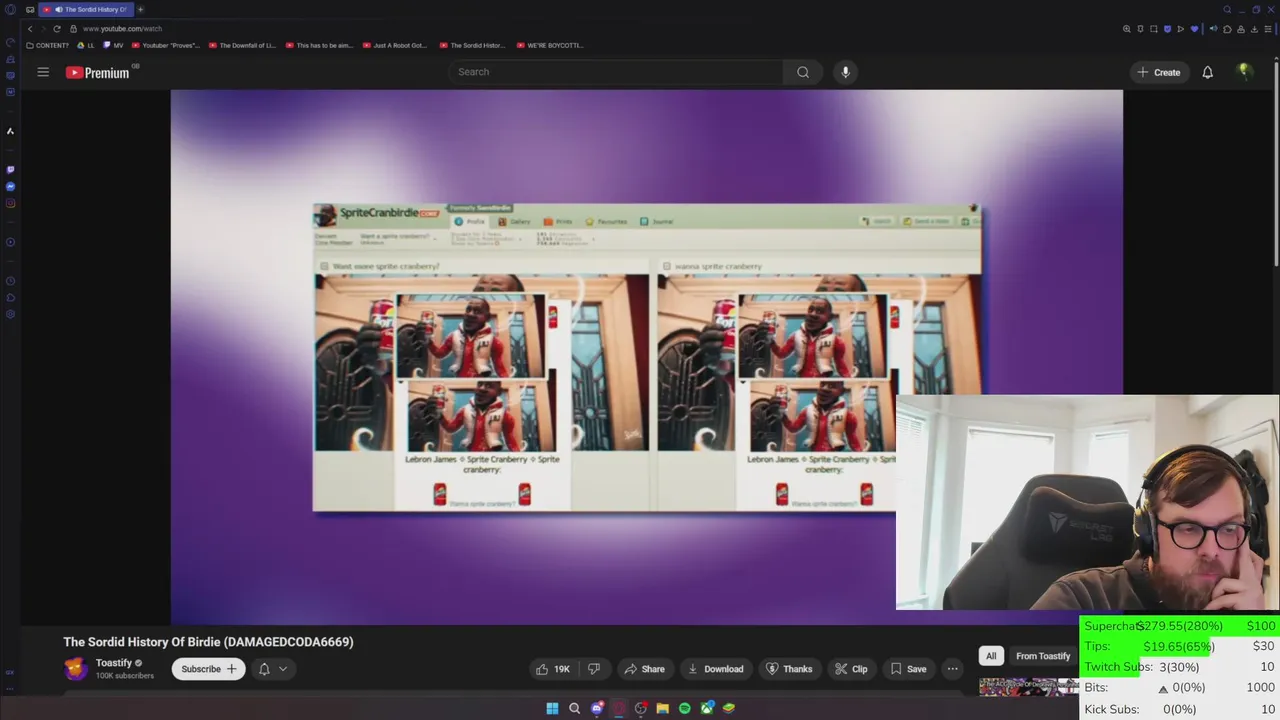This screenshot has width=1280, height=720.
Task: Mute tab audio speaker icon
Action: (x=1213, y=29)
